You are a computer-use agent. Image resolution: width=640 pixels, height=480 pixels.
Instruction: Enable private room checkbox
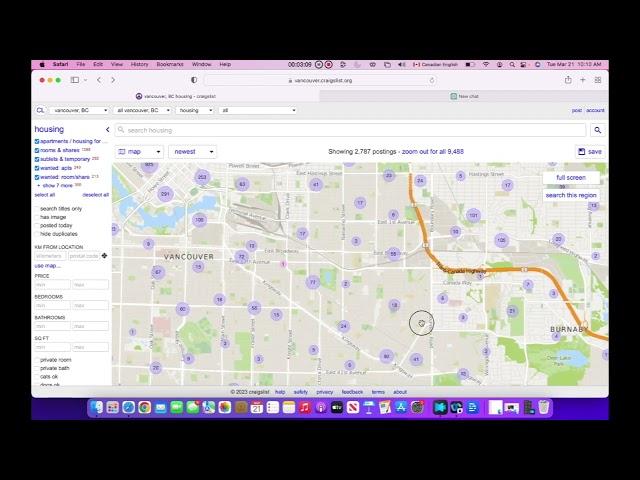pyautogui.click(x=37, y=360)
